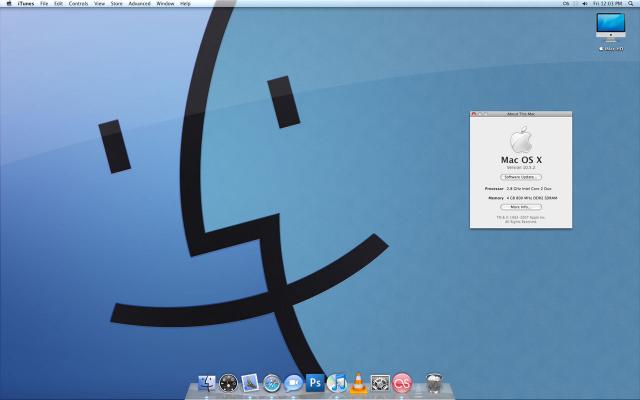Click the Version text under Mac OS X
This screenshot has width=640, height=400.
pyautogui.click(x=521, y=168)
